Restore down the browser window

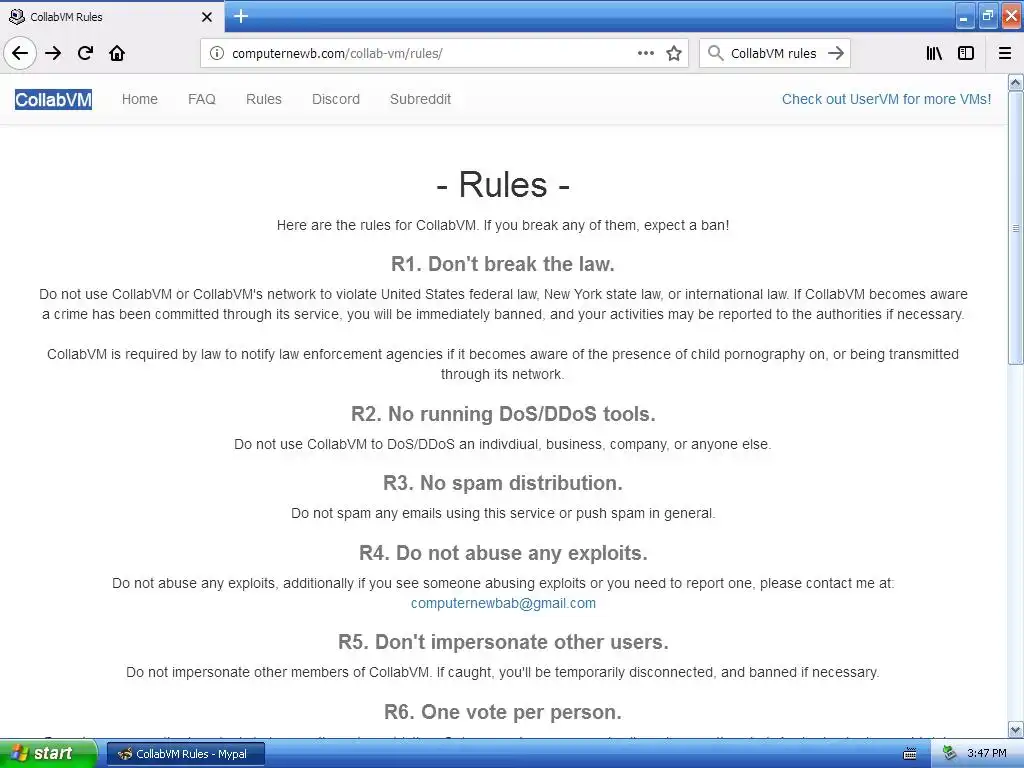click(987, 16)
